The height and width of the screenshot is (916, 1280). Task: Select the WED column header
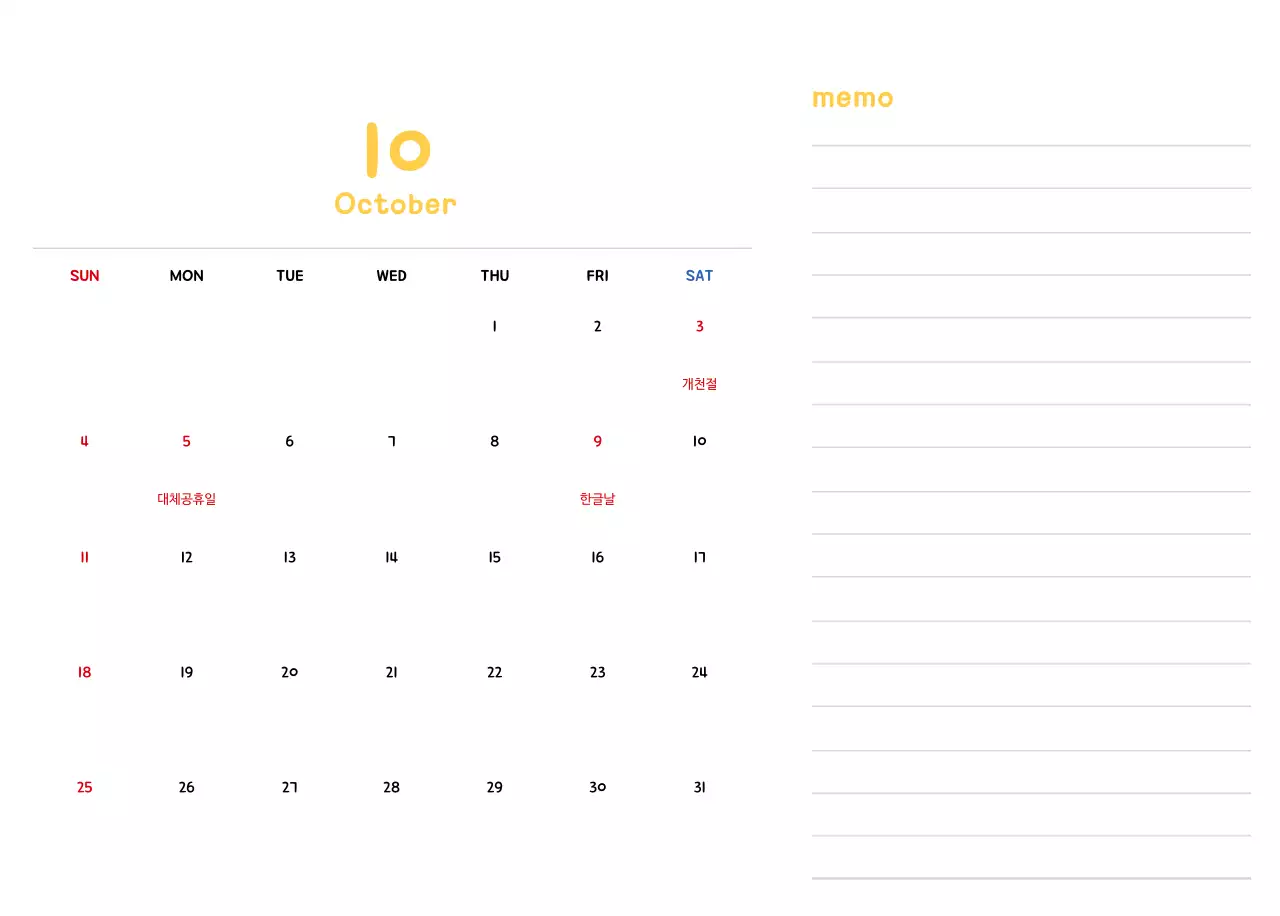click(391, 276)
